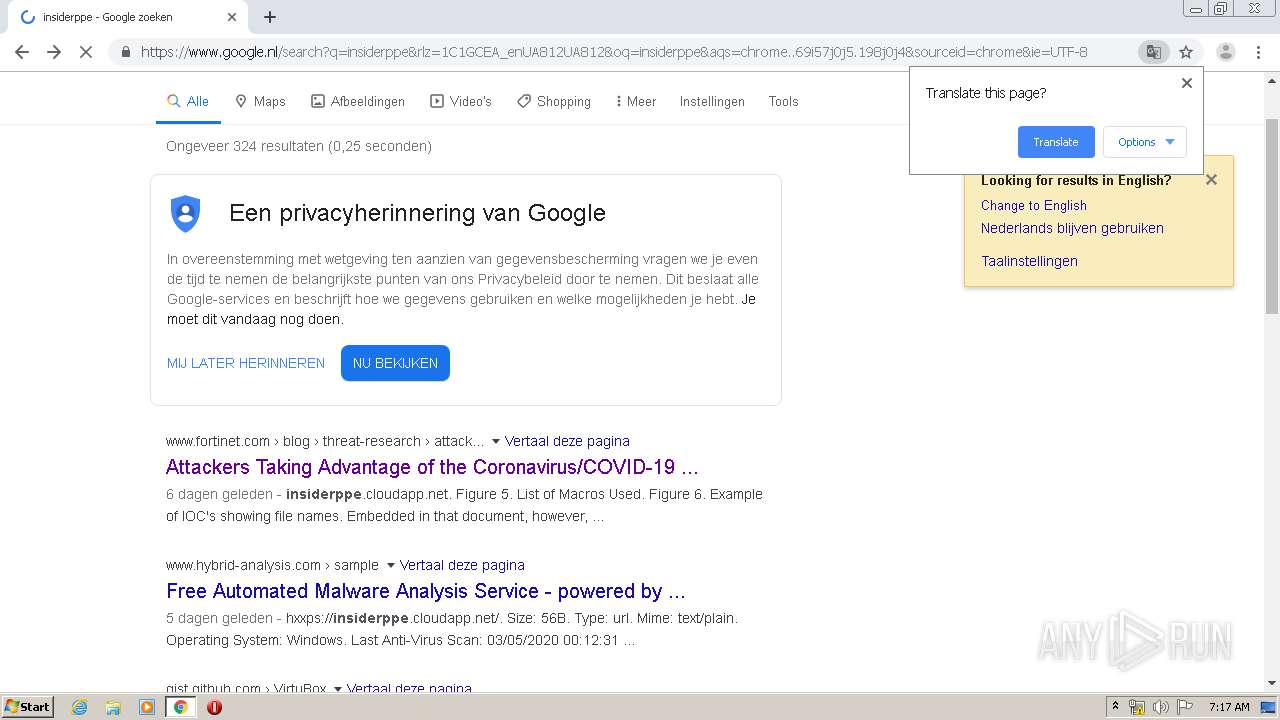Show hidden system tray icons

[1115, 707]
